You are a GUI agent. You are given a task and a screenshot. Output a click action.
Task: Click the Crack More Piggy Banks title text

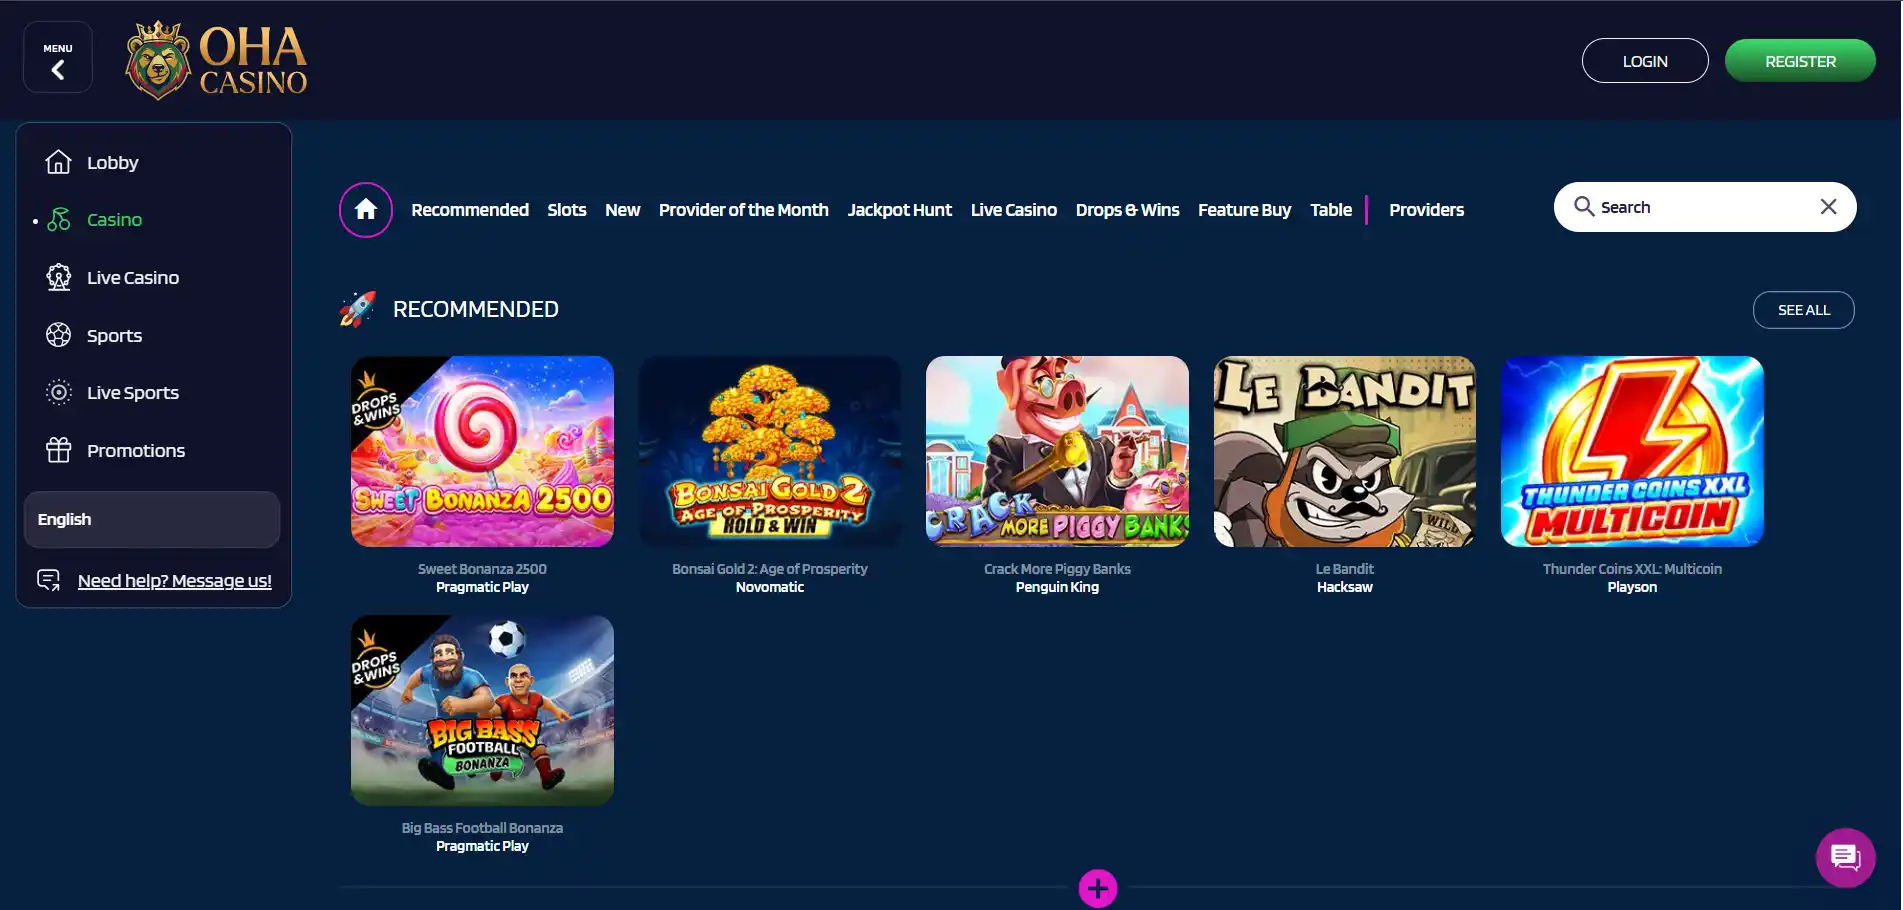point(1057,569)
